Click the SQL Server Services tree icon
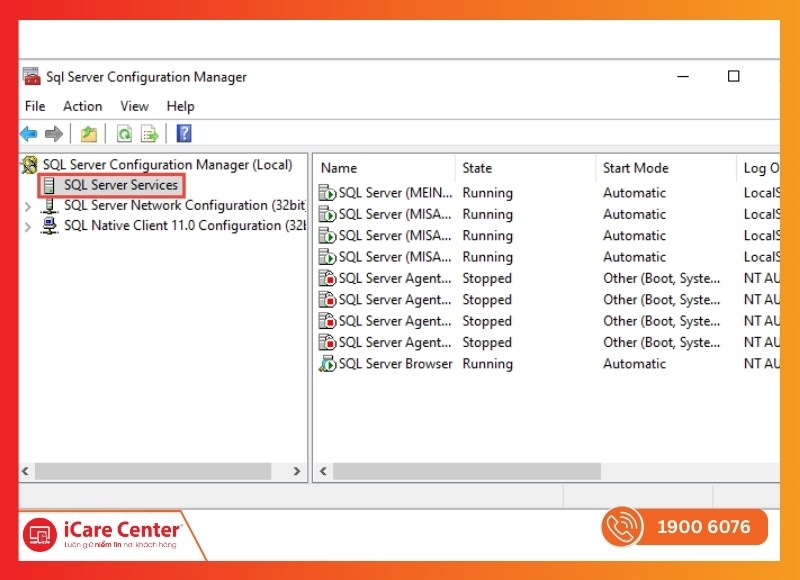800x580 pixels. click(49, 185)
